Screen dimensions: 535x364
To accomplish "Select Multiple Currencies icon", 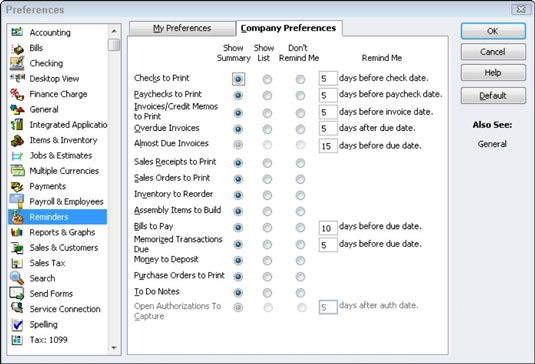I will coord(17,171).
